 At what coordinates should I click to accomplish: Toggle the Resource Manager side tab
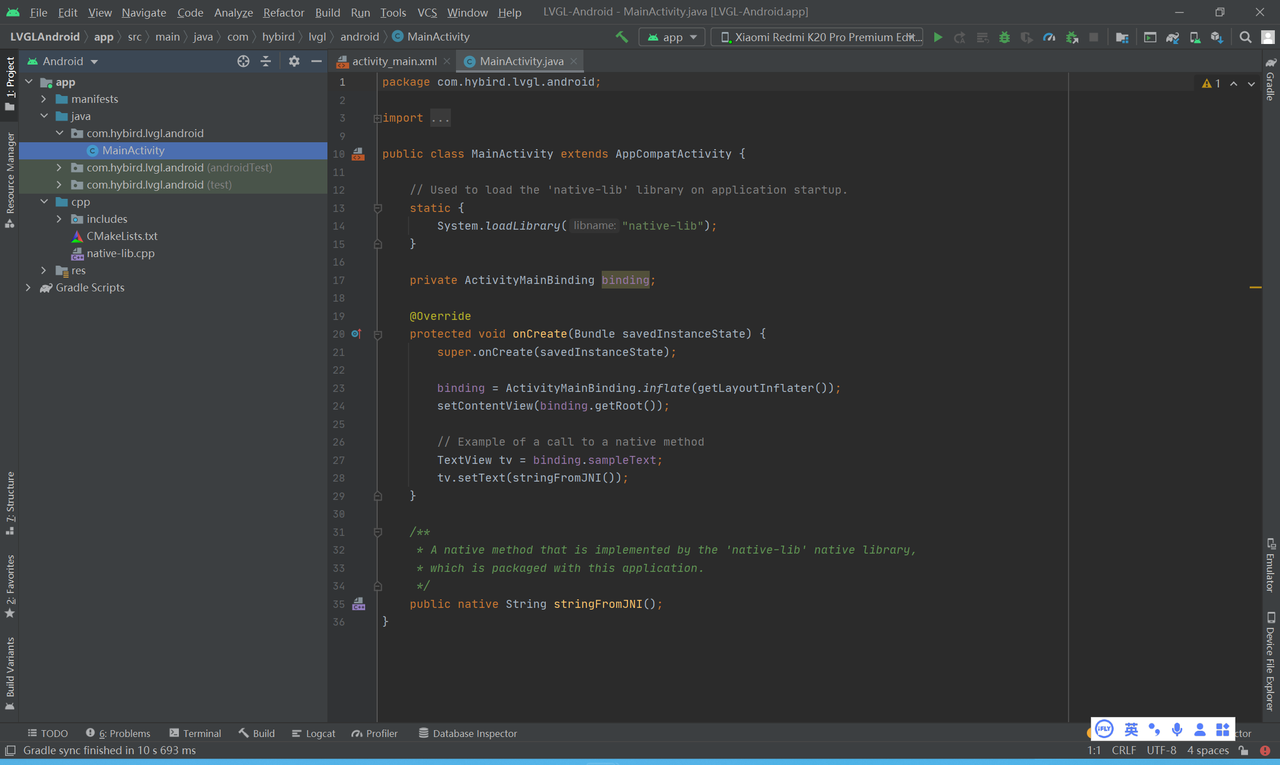(9, 179)
